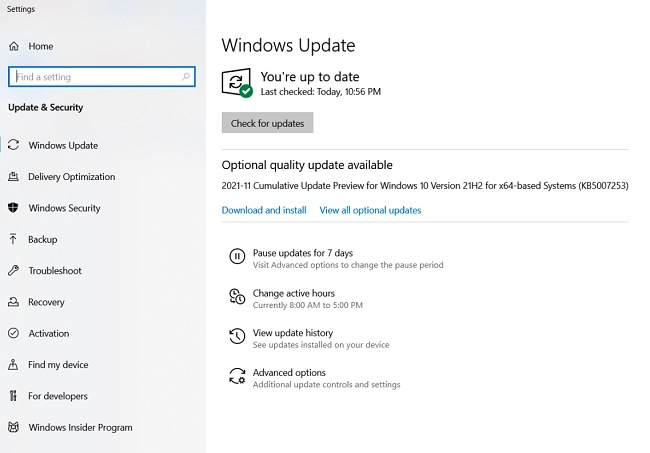Click the Backup arrow icon

tap(13, 239)
